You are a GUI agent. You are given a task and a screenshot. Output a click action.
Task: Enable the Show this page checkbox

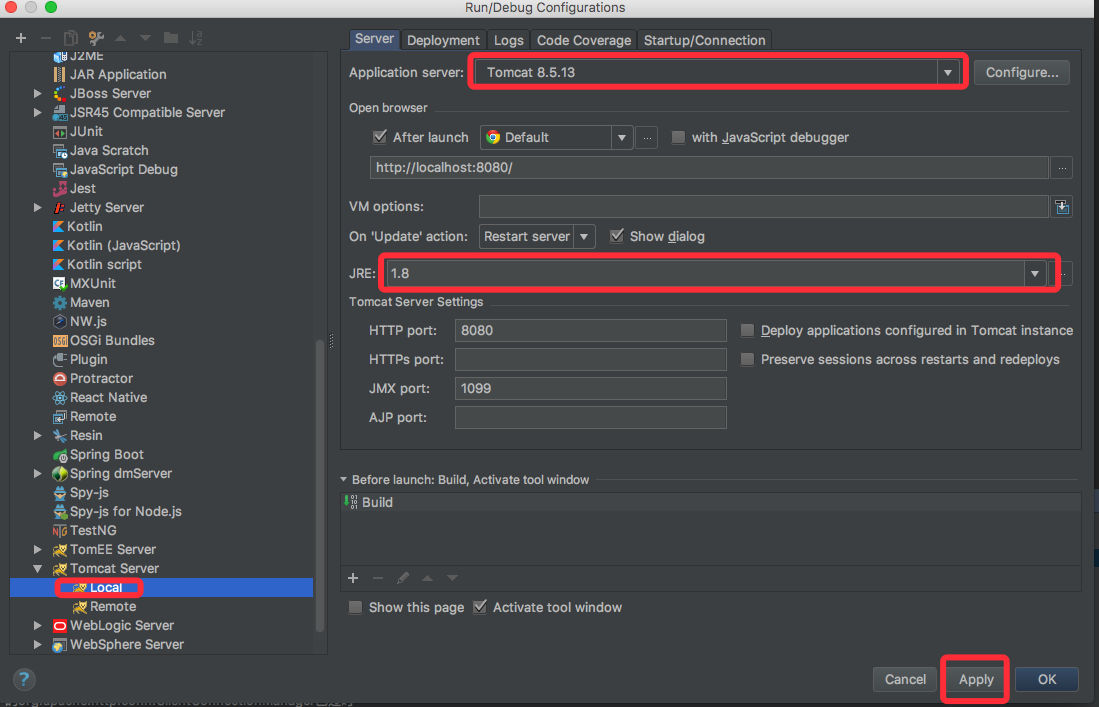tap(356, 608)
